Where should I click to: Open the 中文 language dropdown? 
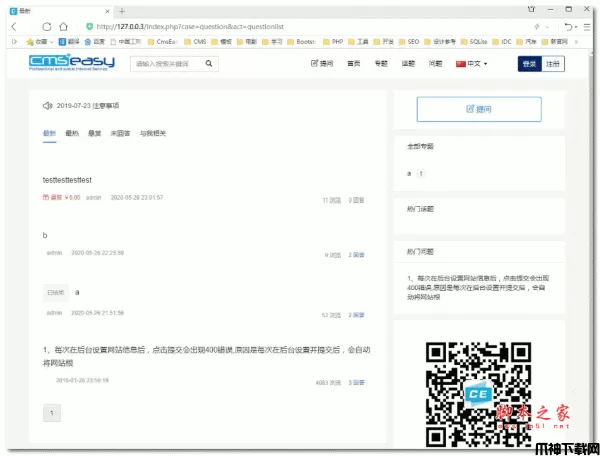point(471,64)
